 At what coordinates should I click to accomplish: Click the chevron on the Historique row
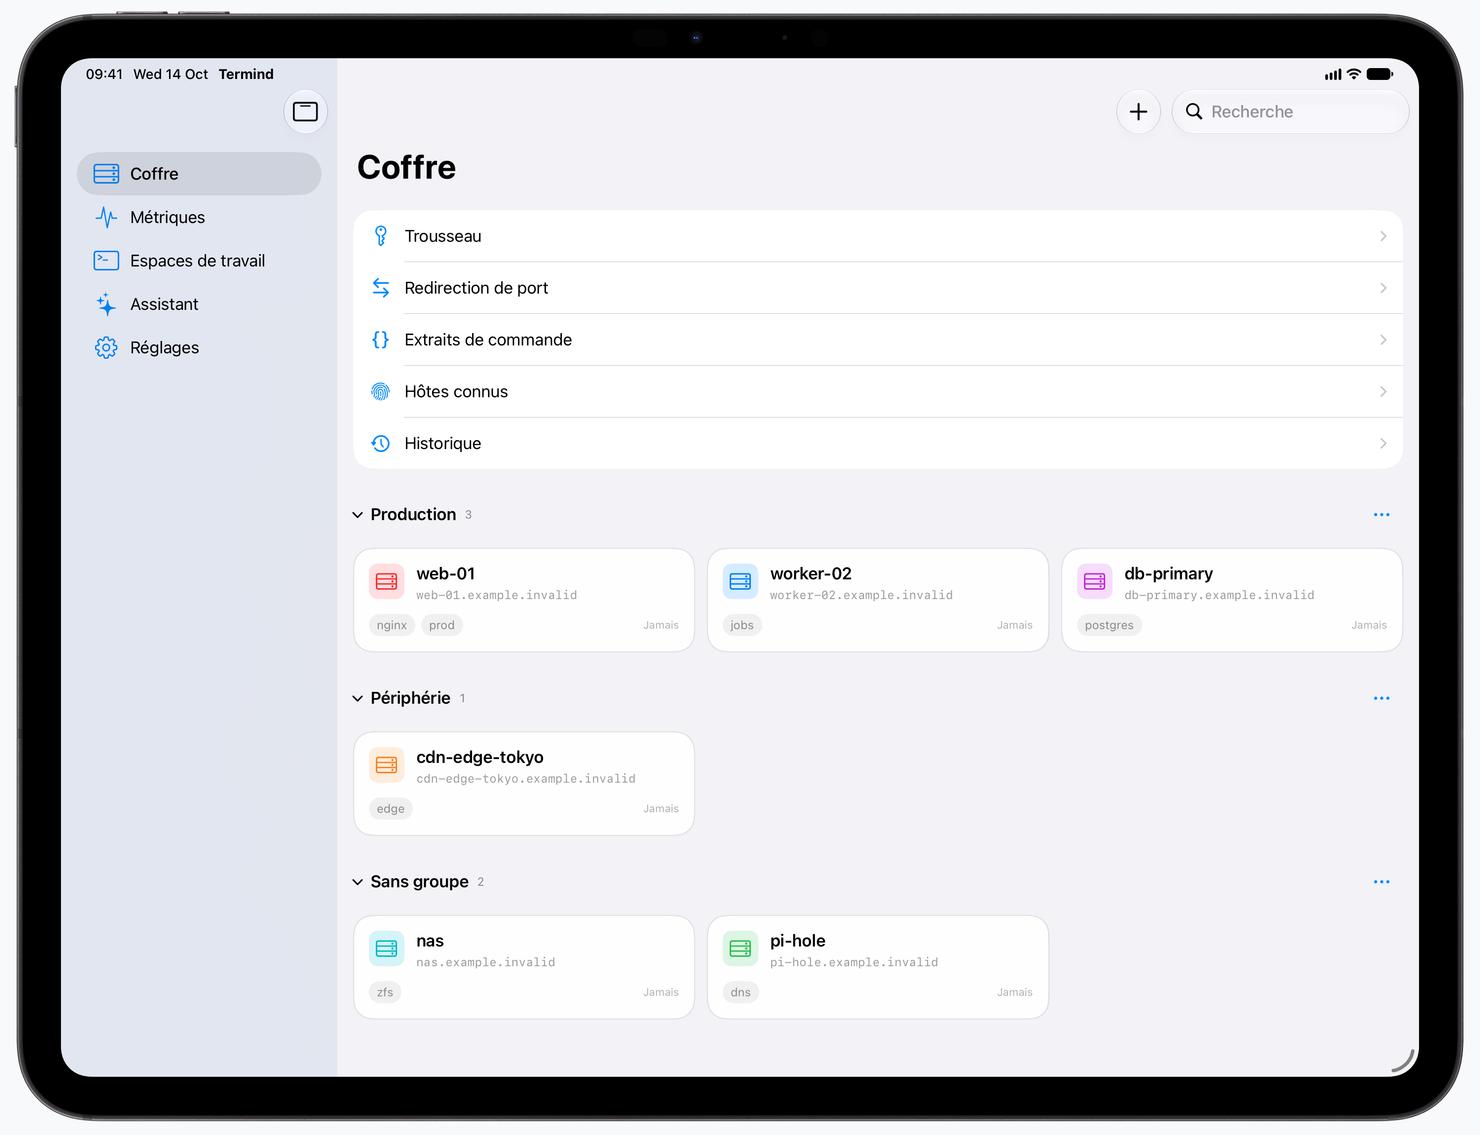tap(1383, 443)
